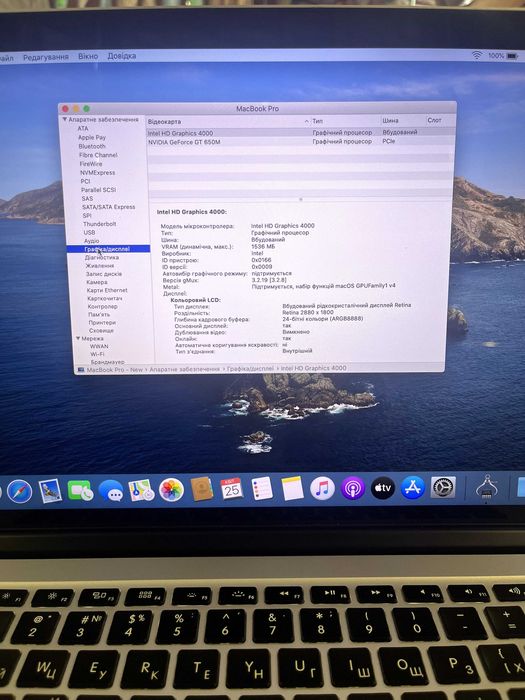Select Apple Pay in the sidebar
This screenshot has width=525, height=700.
[x=92, y=138]
